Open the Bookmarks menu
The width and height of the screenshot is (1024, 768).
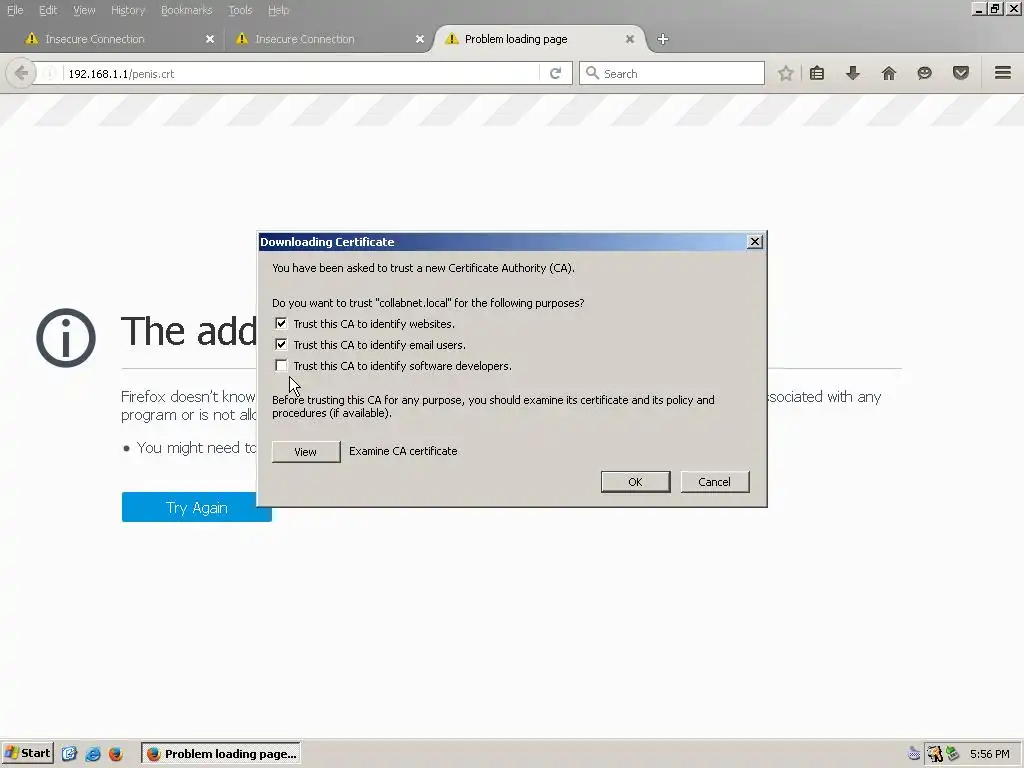point(186,10)
